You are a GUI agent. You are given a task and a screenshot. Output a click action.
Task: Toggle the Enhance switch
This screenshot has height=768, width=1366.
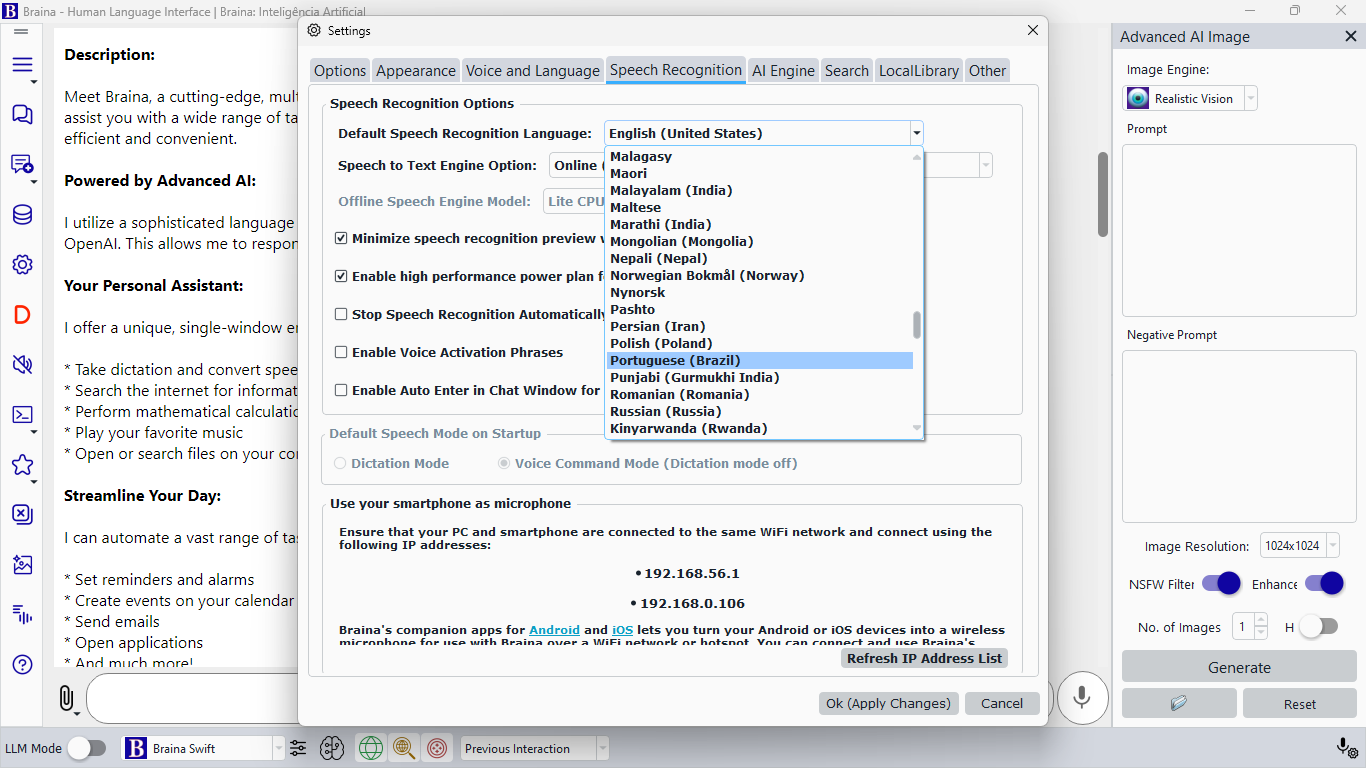[x=1324, y=584]
